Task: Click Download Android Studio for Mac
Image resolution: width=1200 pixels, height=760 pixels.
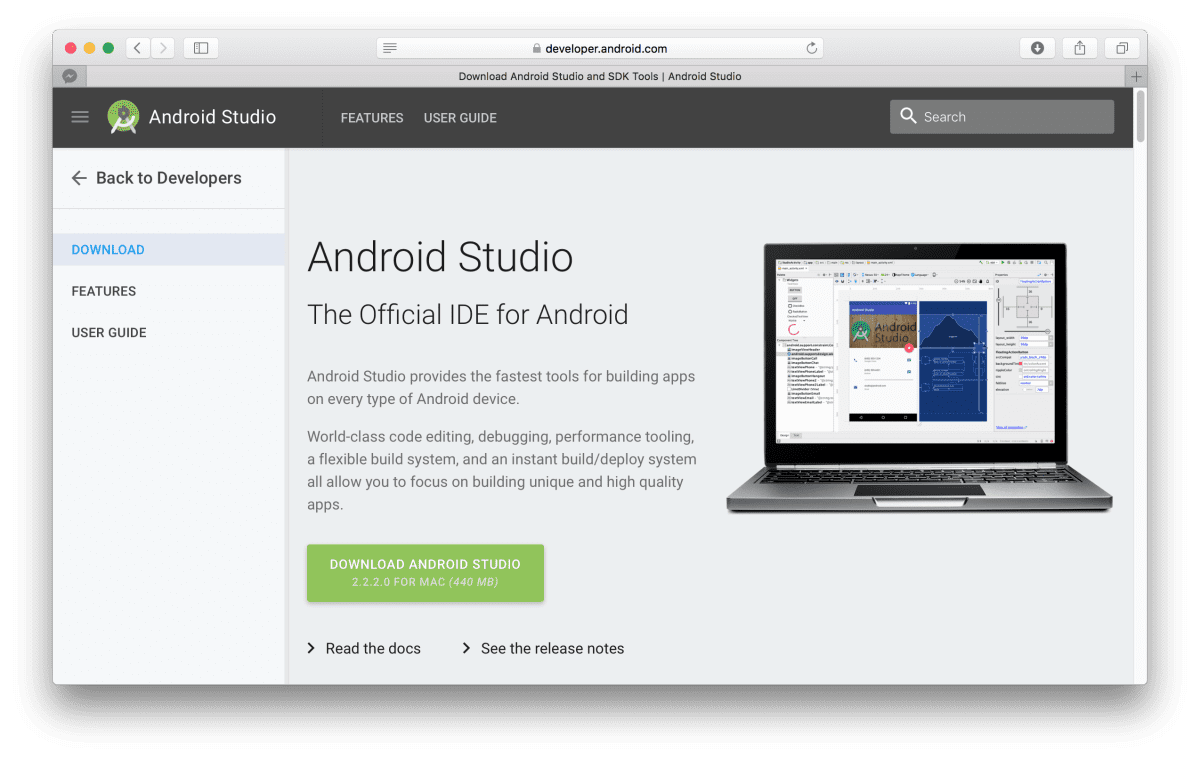Action: point(425,572)
